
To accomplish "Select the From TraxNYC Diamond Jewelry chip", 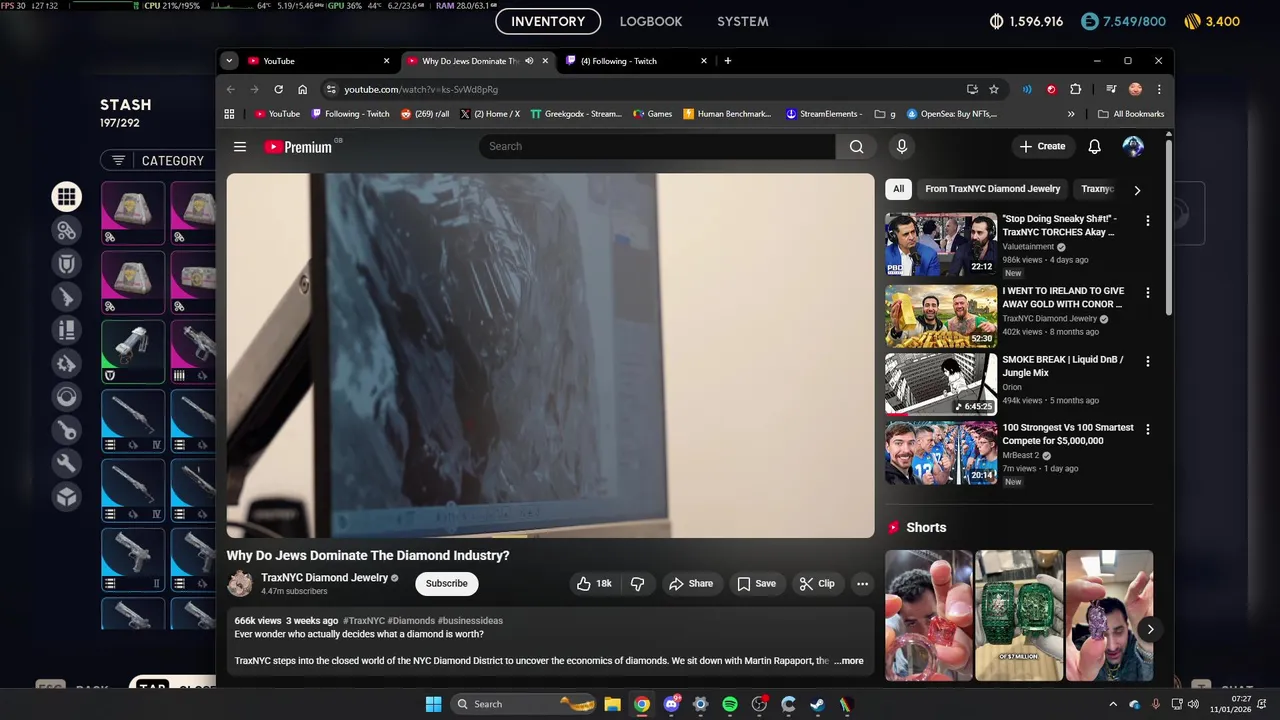I will tap(992, 189).
